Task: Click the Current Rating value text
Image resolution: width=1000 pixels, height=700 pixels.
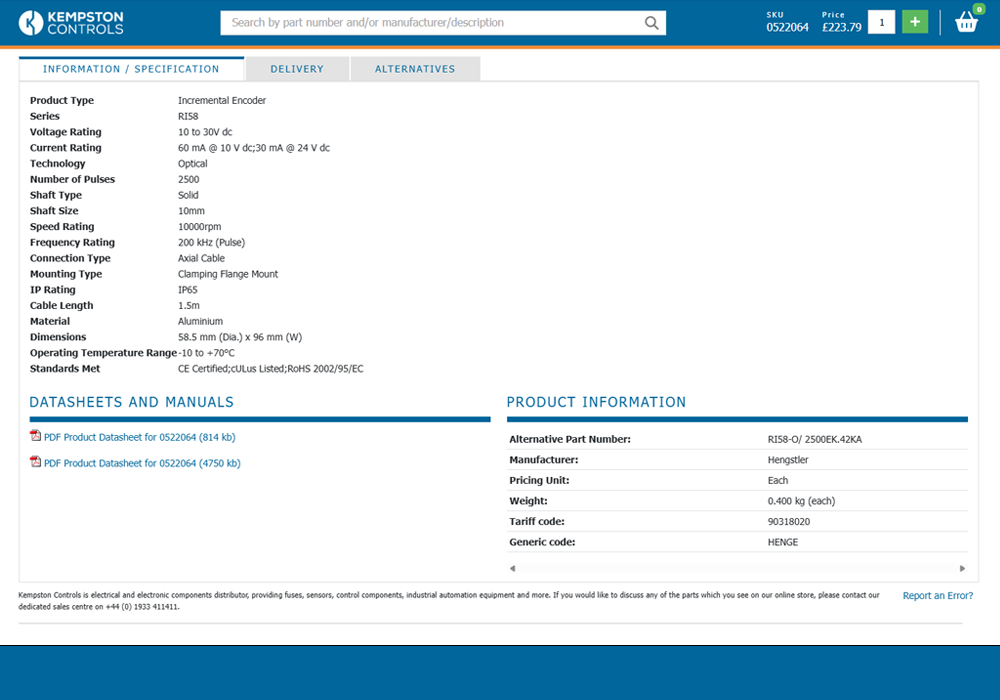Action: (x=254, y=148)
